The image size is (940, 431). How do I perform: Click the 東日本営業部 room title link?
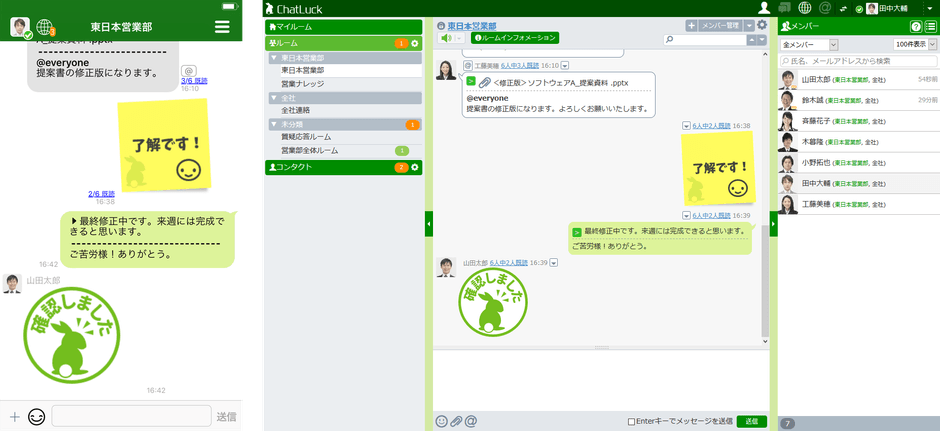click(x=472, y=26)
